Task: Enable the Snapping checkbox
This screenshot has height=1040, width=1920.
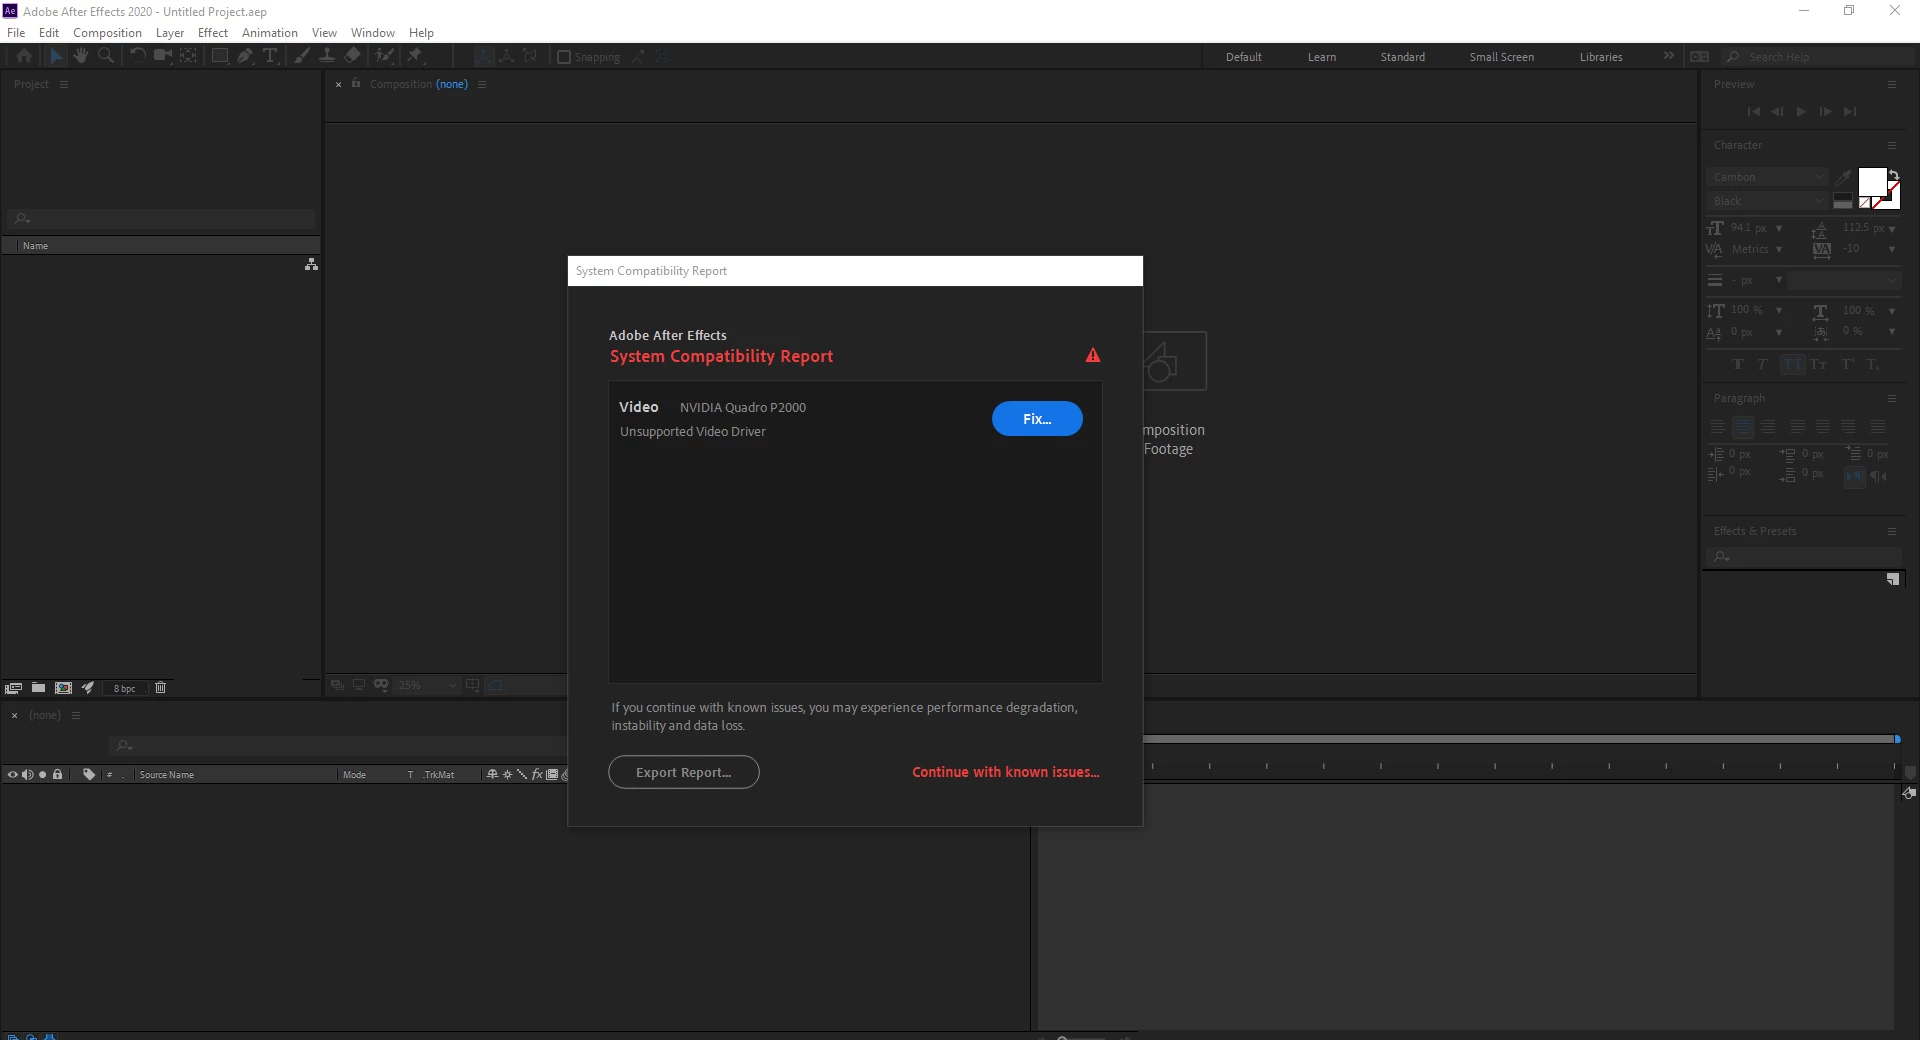Action: coord(564,57)
